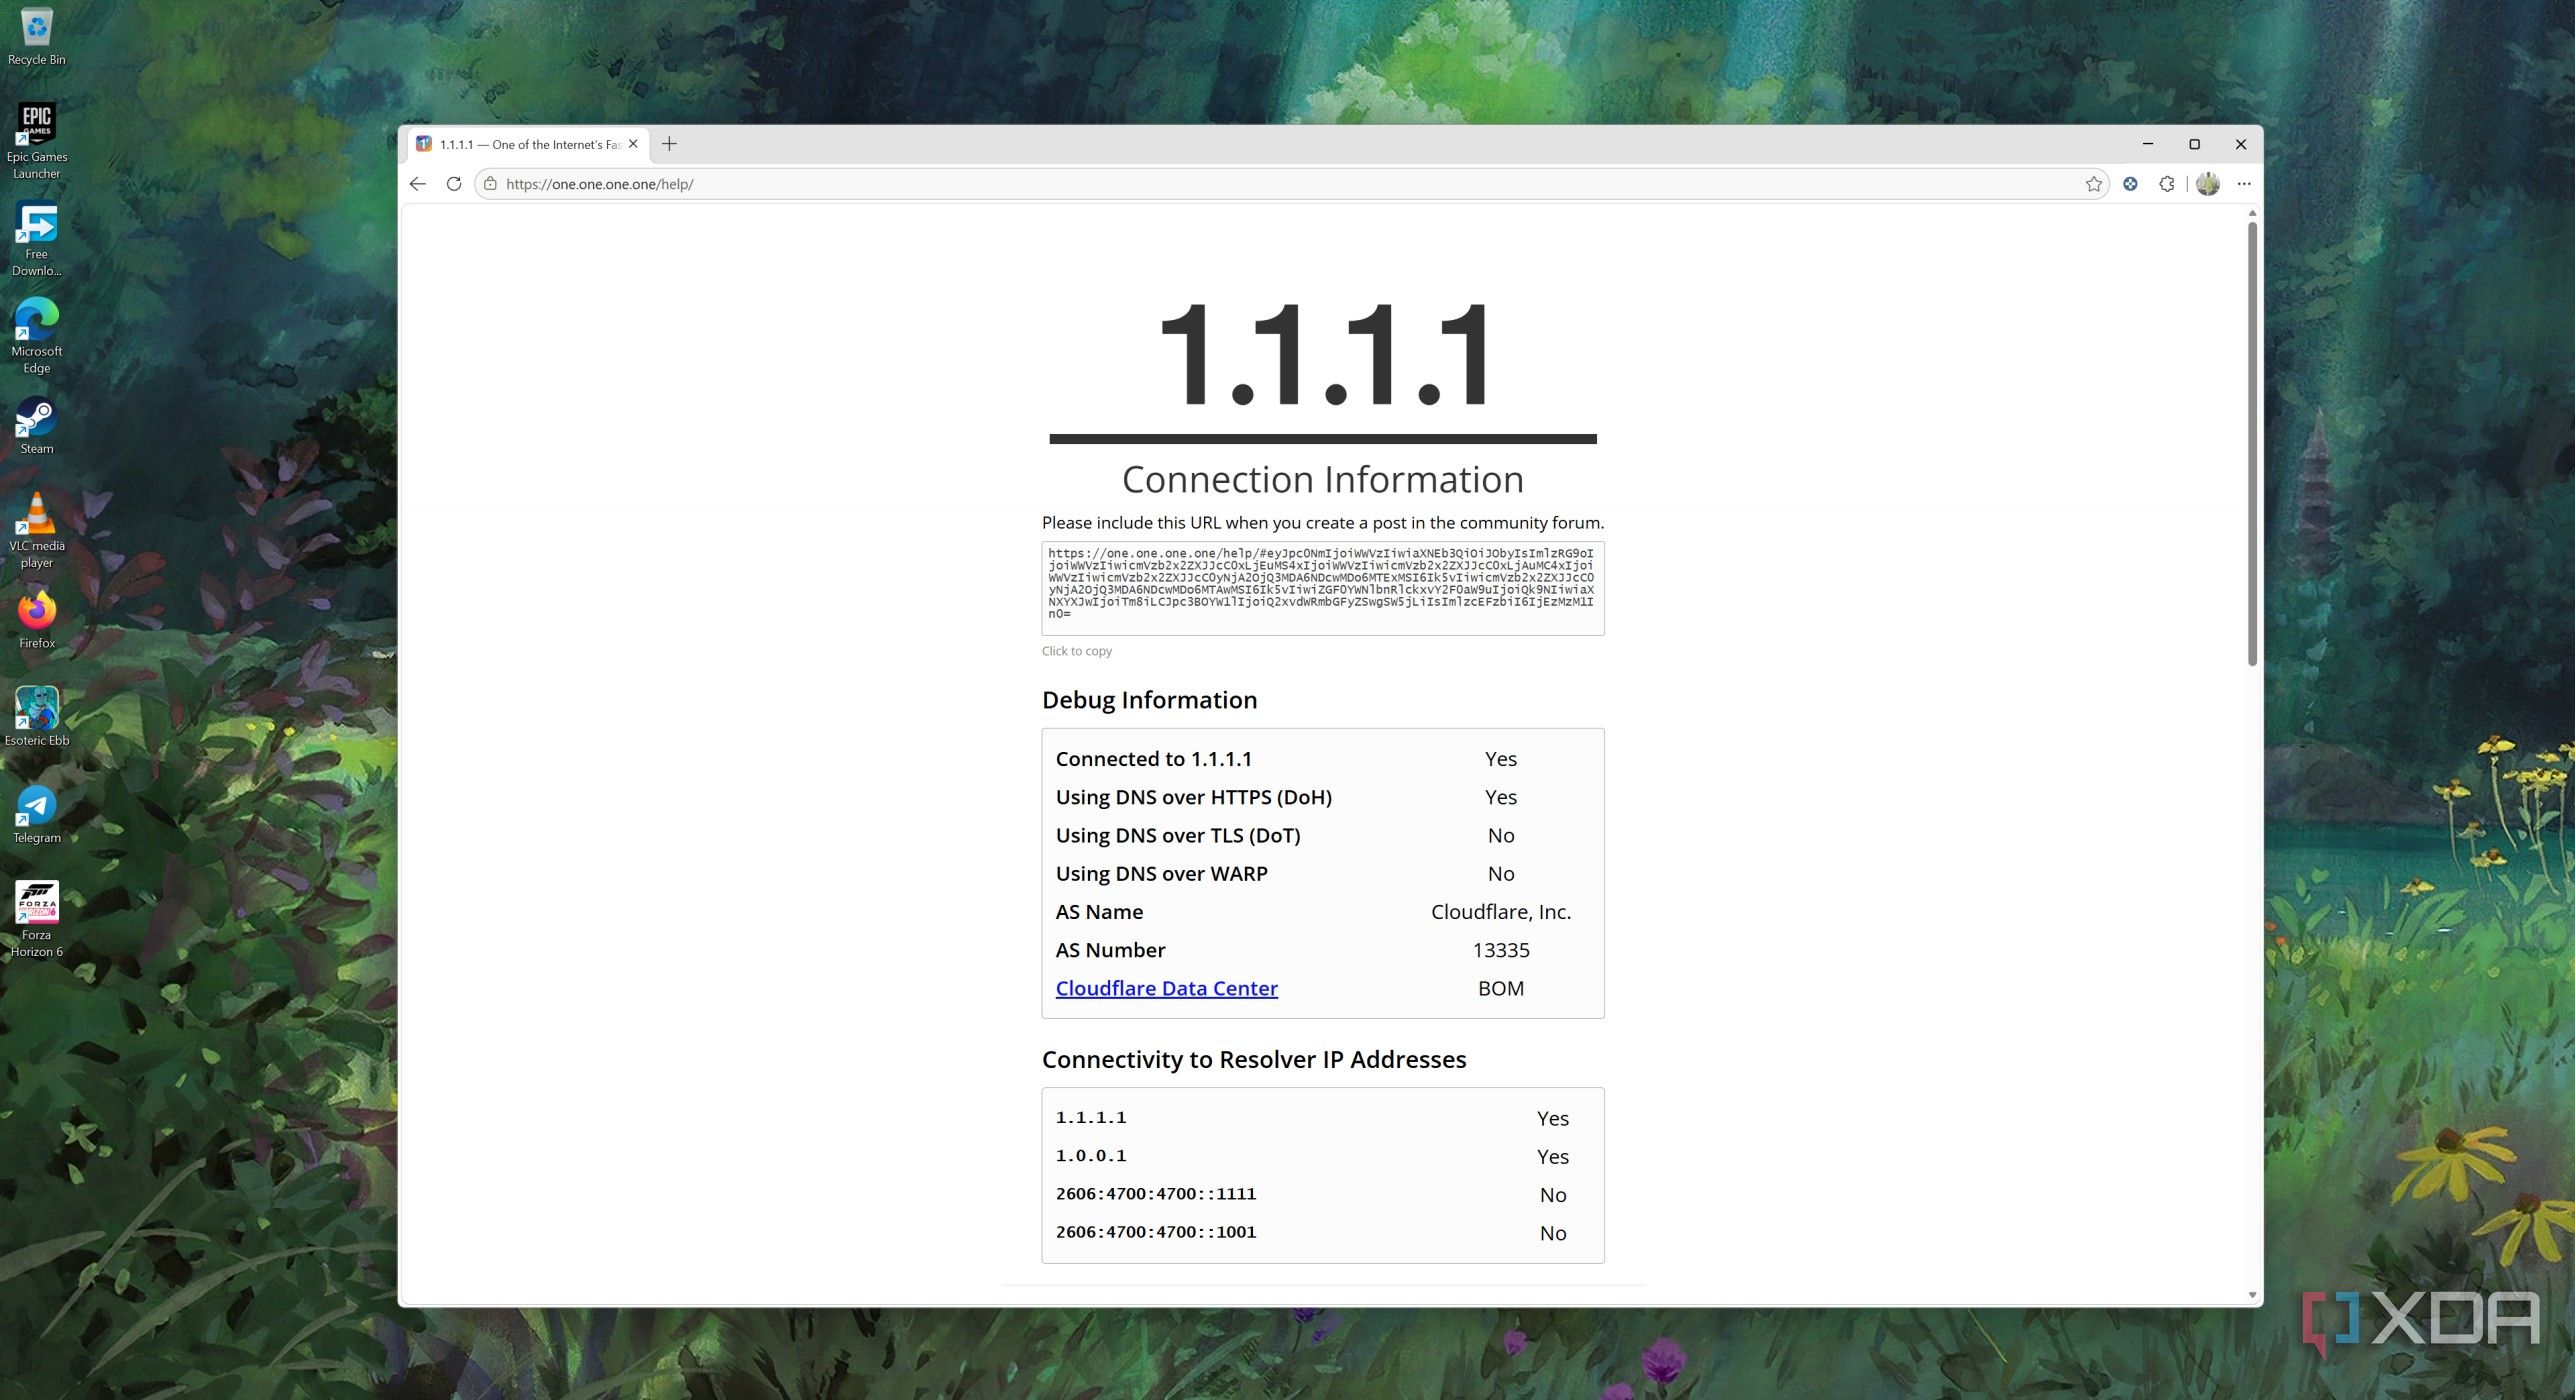The height and width of the screenshot is (1400, 2575).
Task: Select the 1.1.1.1 browser tab
Action: tap(528, 144)
